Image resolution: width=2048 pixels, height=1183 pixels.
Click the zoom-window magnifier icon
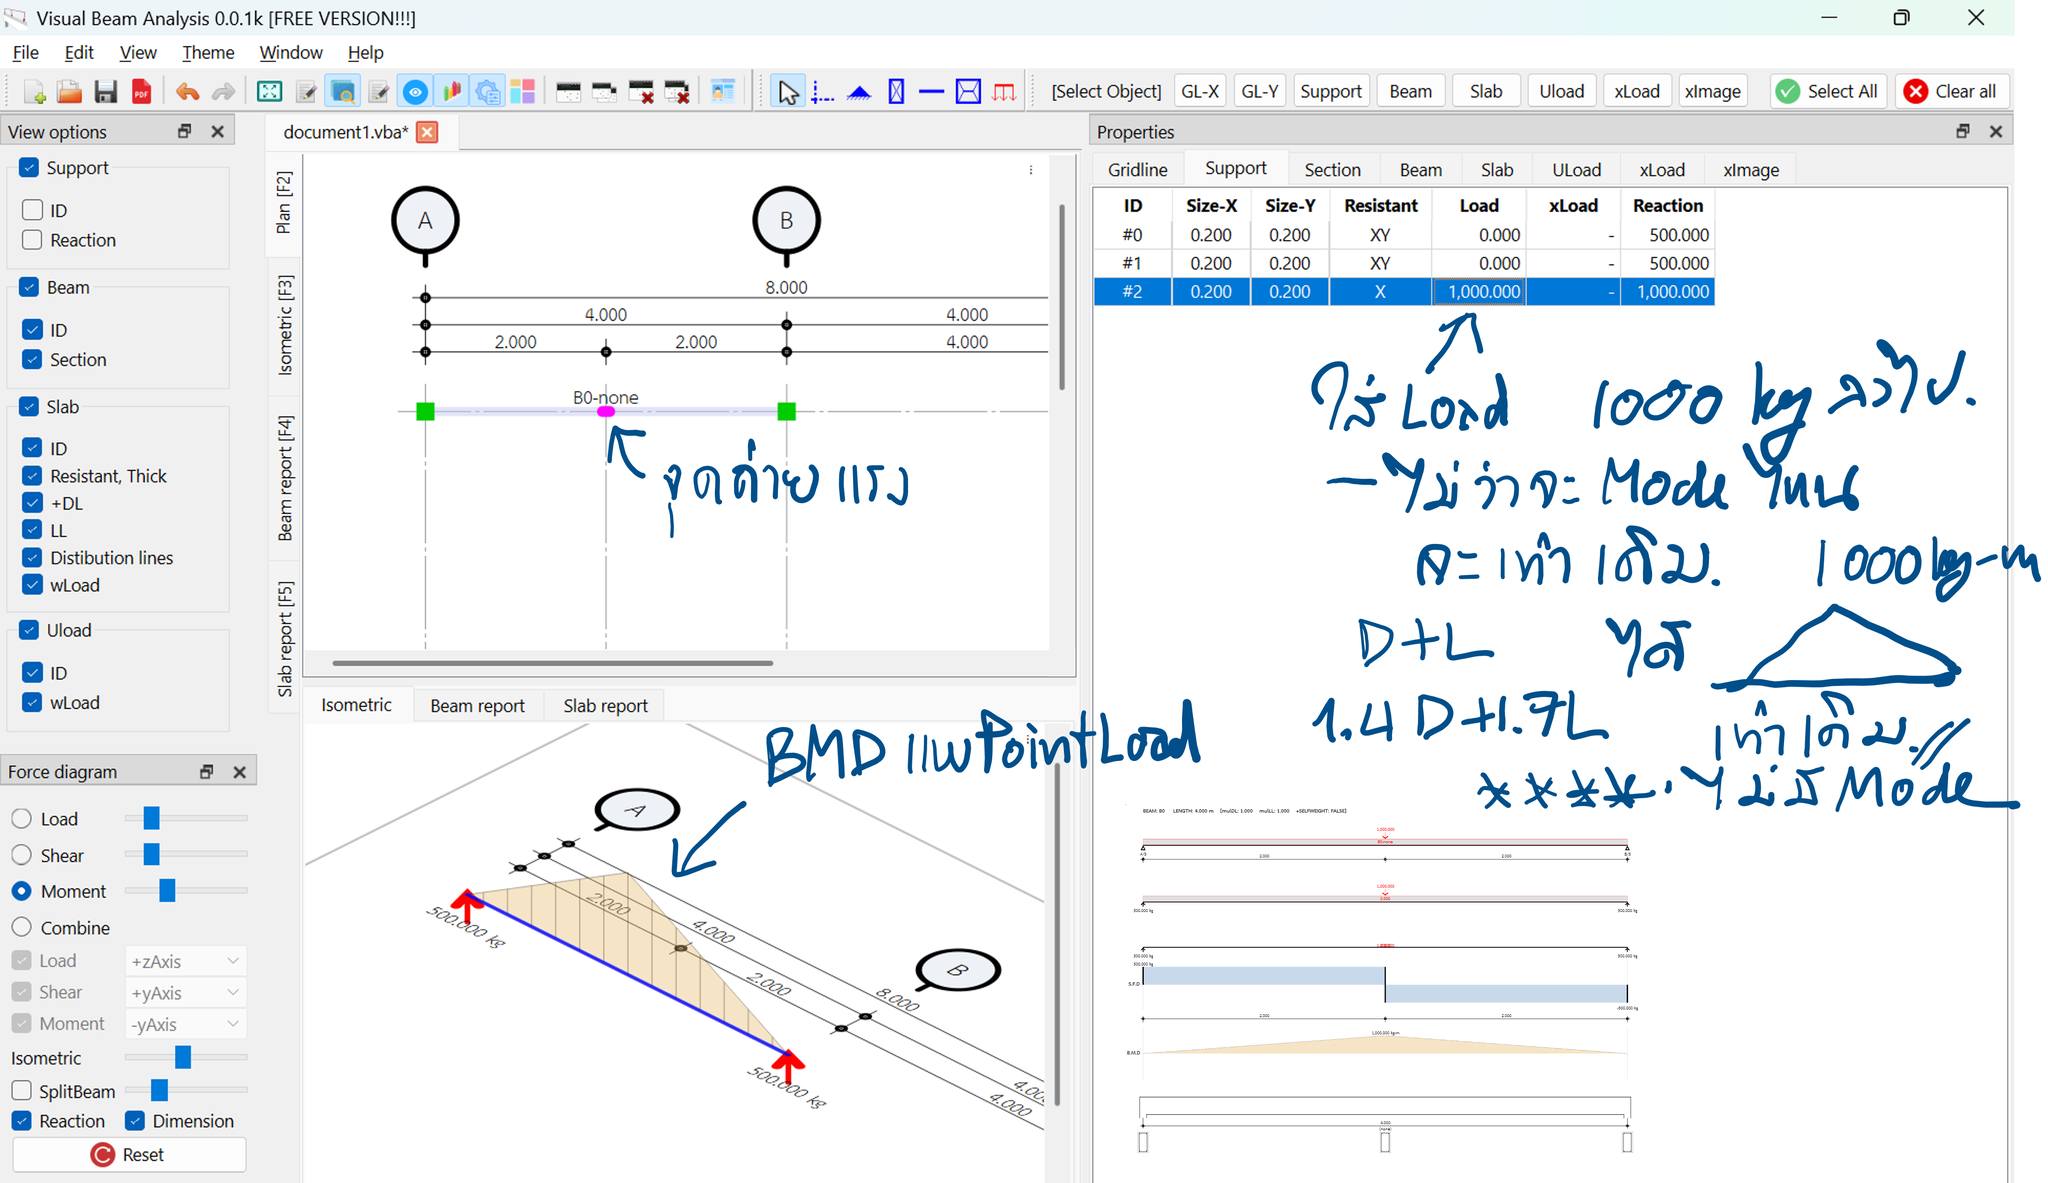(343, 92)
